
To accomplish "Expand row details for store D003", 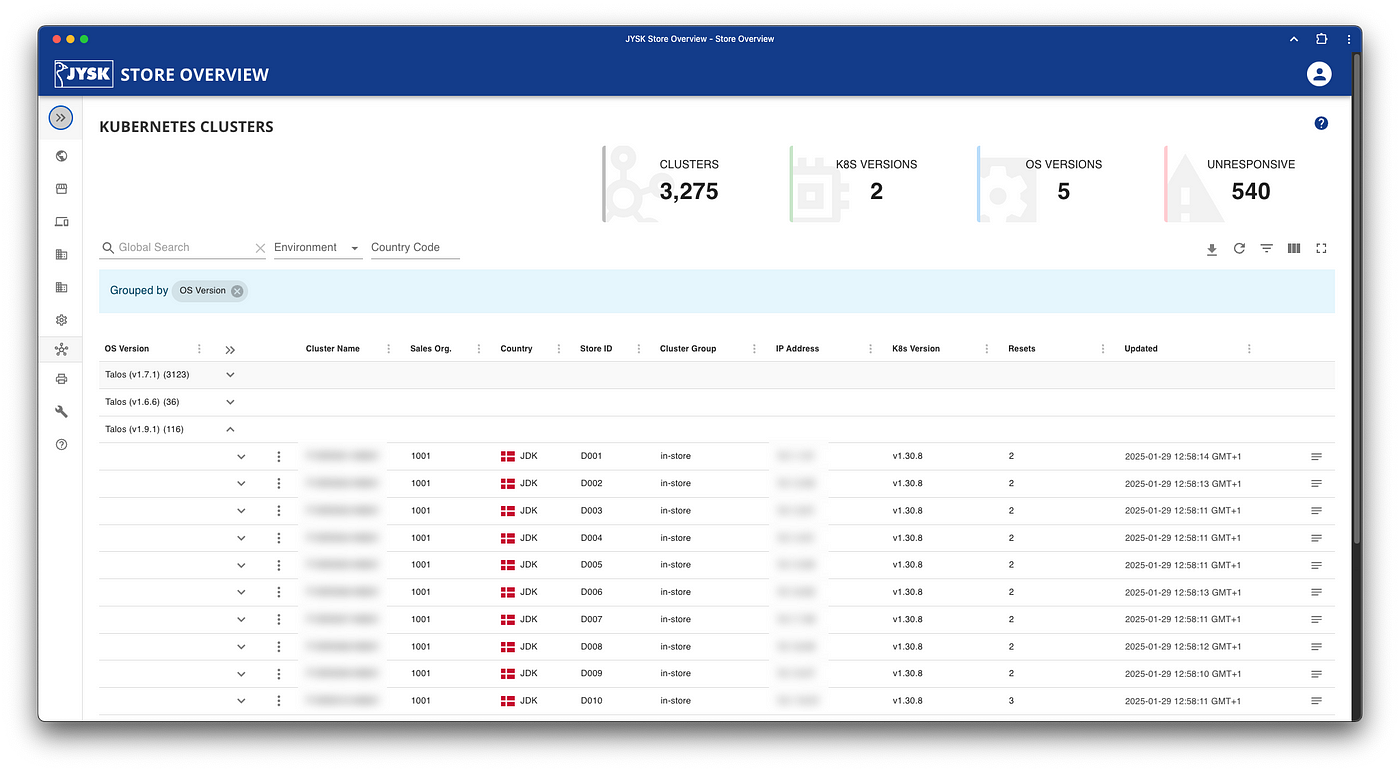I will click(x=241, y=511).
